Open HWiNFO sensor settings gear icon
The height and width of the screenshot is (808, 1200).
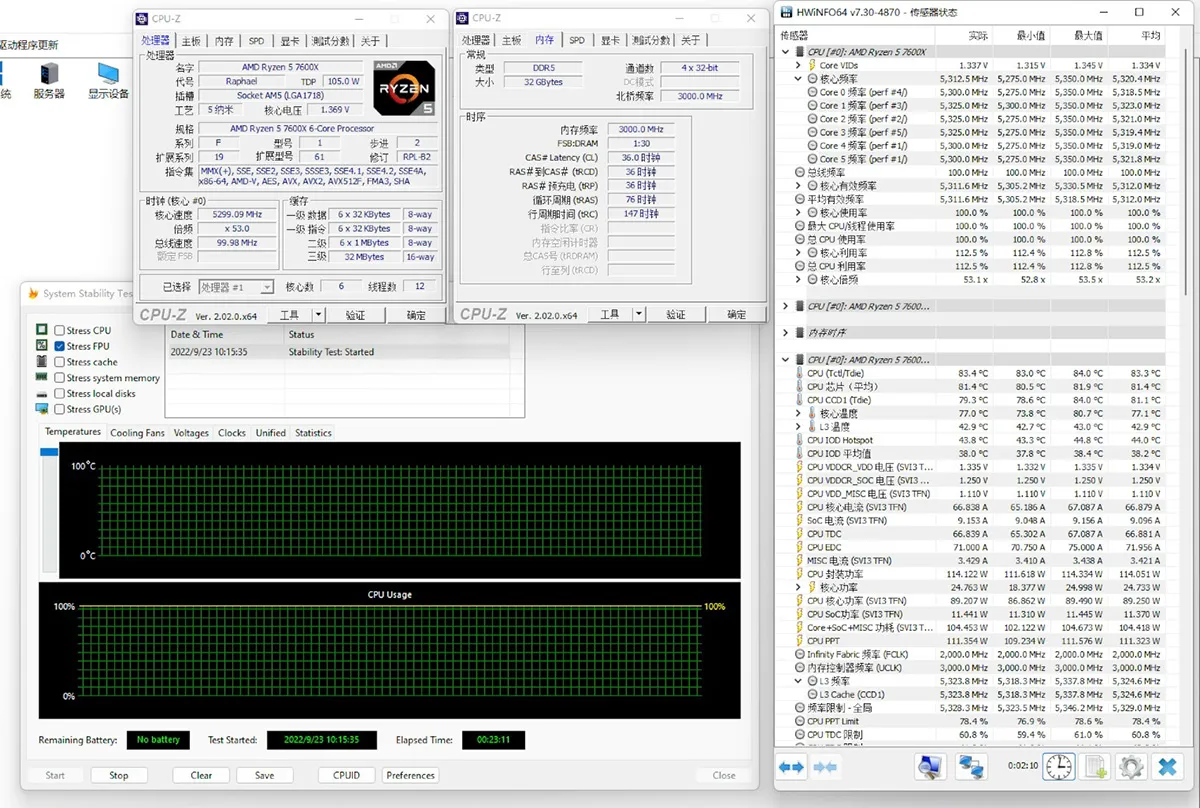[1131, 767]
